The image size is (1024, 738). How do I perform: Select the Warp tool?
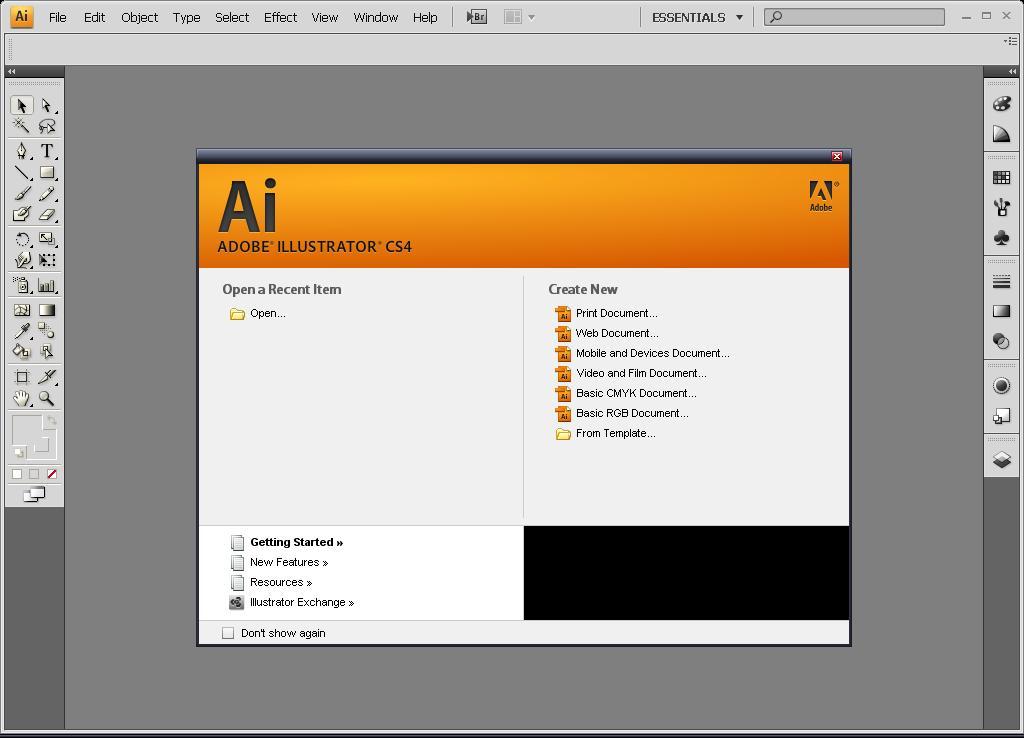pos(22,260)
